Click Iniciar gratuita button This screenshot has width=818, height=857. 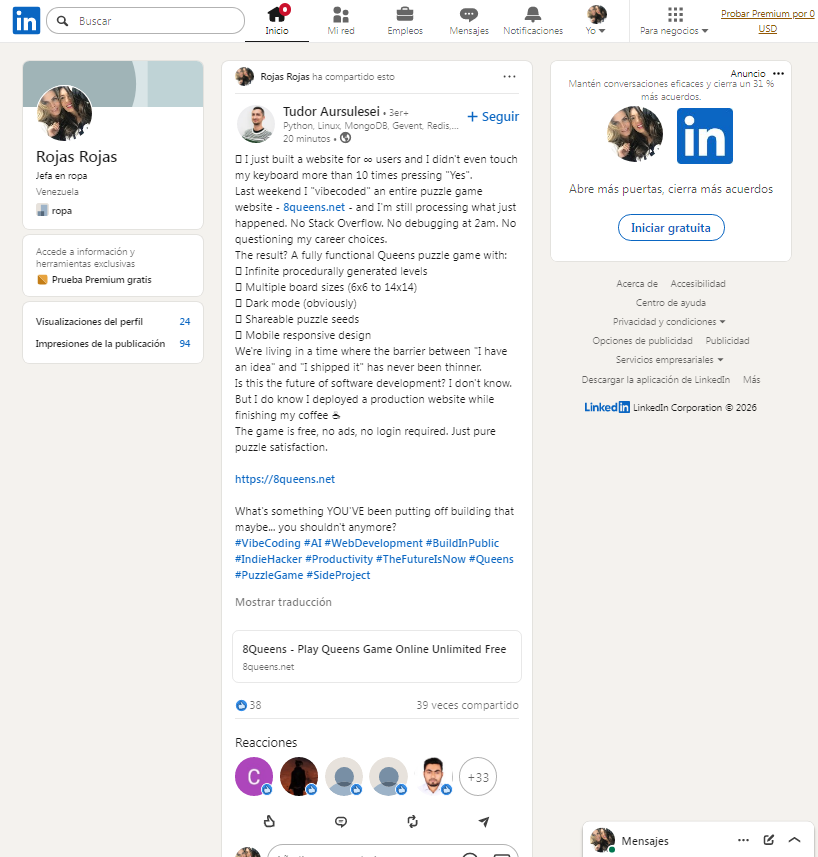(671, 227)
